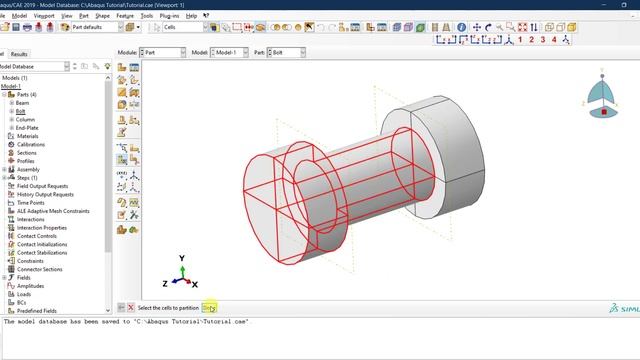Toggle the drag-select rectangle mode
Image resolution: width=640 pixels, height=360 pixels.
click(x=237, y=27)
